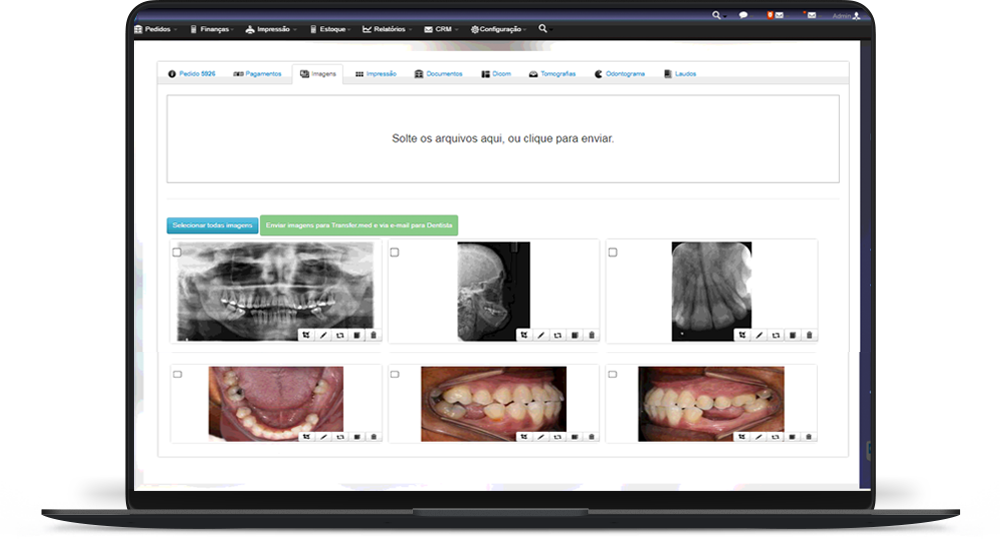Open the Estoque dropdown menu
This screenshot has height=539, width=1000.
click(330, 29)
